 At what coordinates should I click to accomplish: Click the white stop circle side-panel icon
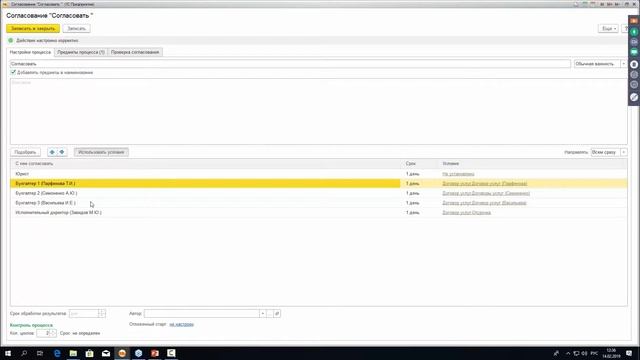634,64
